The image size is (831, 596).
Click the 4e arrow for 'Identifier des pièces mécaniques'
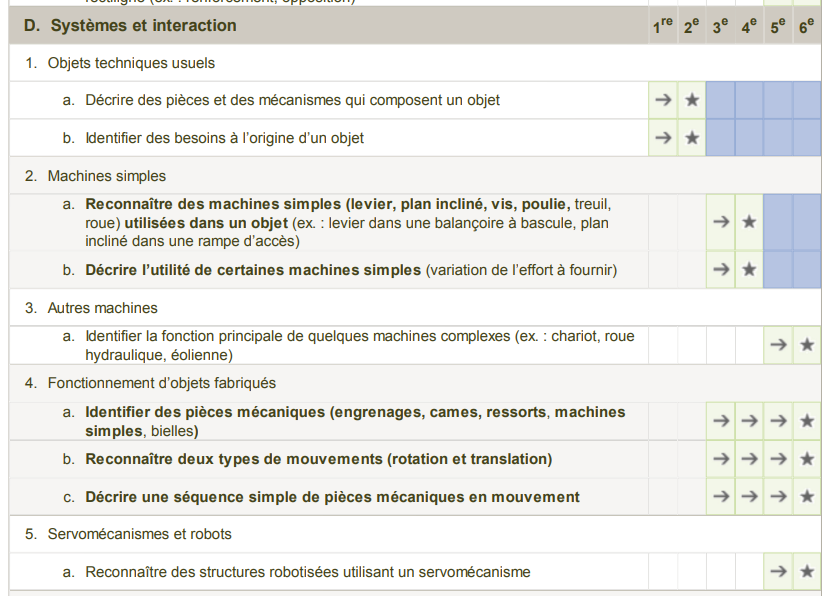coord(748,420)
